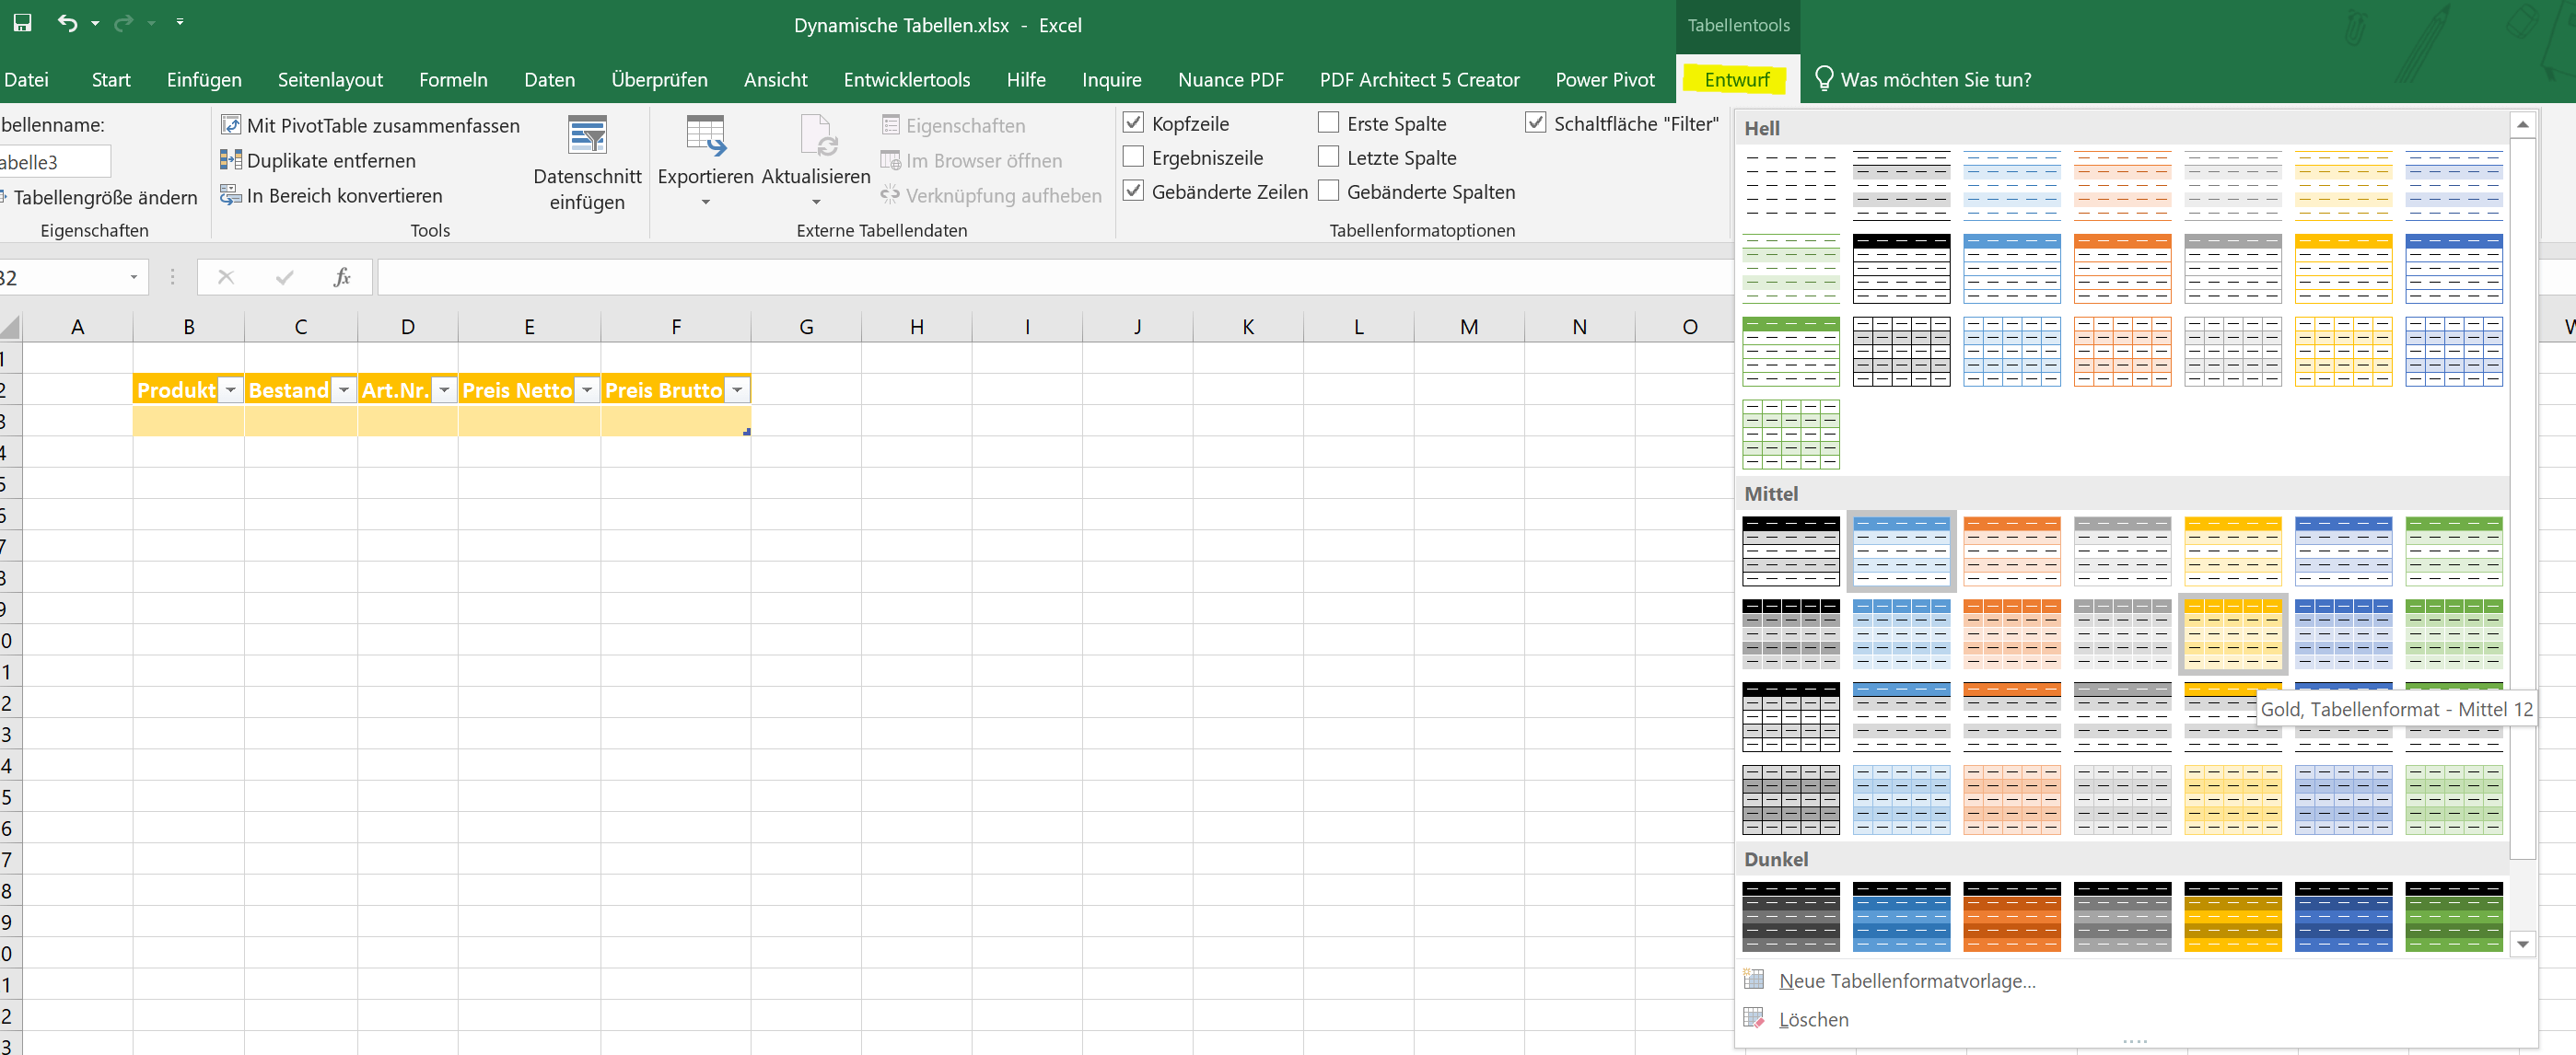This screenshot has height=1055, width=2576.
Task: Open the Produkt column filter dropdown
Action: pyautogui.click(x=231, y=390)
